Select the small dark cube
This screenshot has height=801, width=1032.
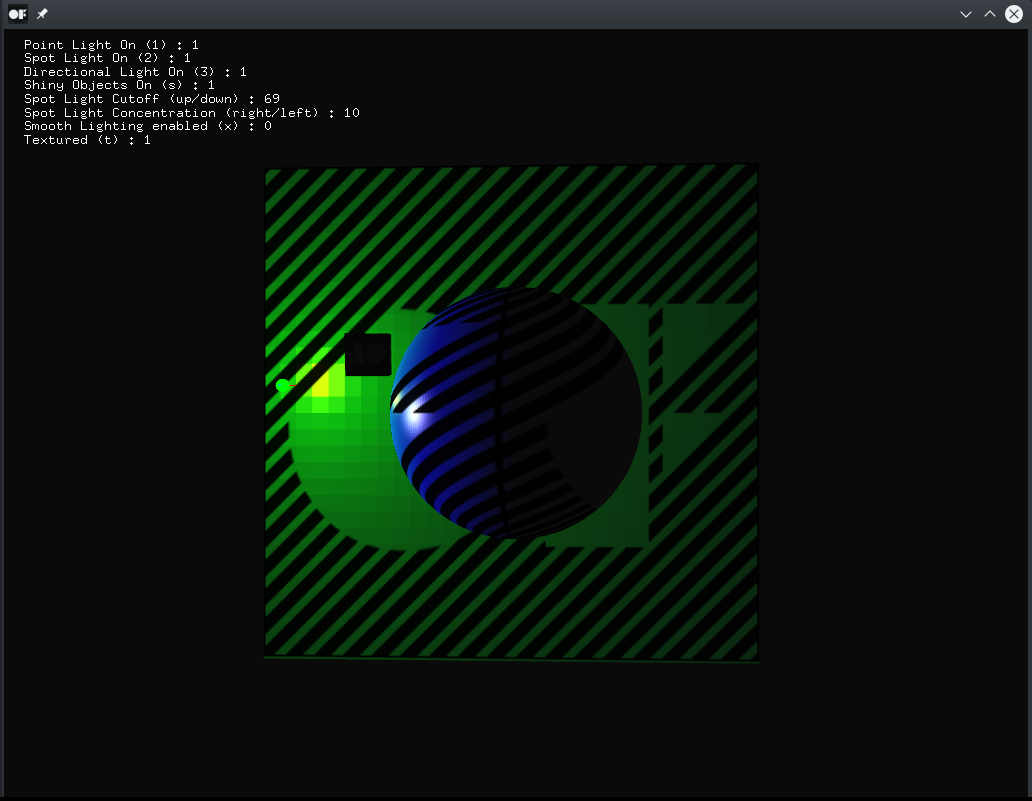369,355
